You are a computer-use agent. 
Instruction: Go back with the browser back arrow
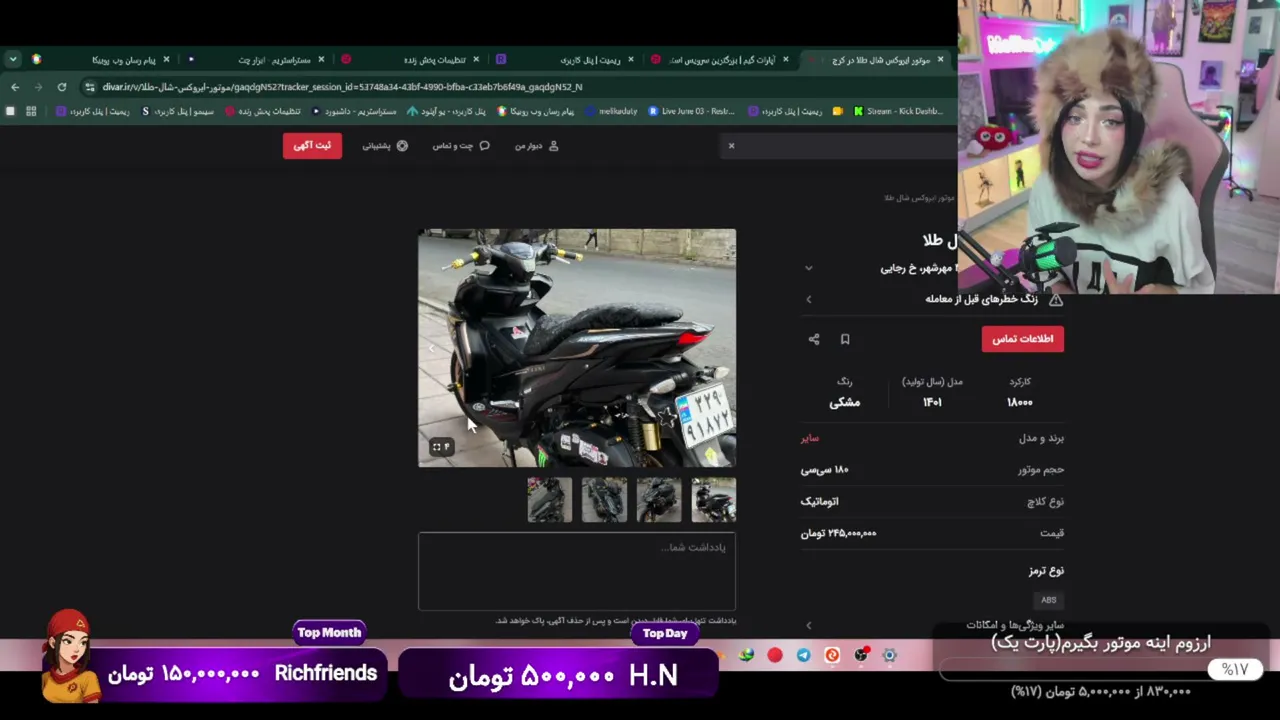[15, 87]
